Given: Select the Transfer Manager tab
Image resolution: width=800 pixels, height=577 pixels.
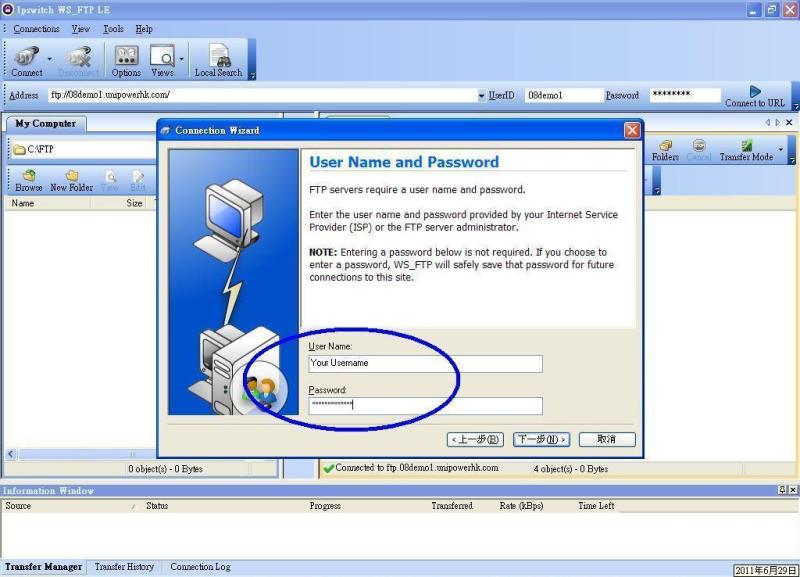Looking at the screenshot, I should click(43, 567).
